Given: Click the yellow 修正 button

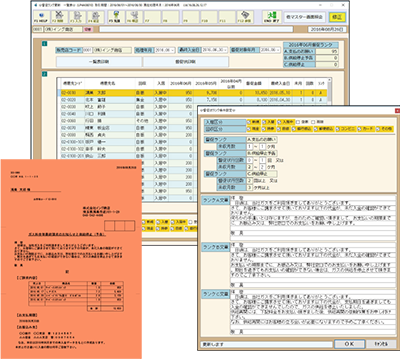Looking at the screenshot, I should point(337,17).
